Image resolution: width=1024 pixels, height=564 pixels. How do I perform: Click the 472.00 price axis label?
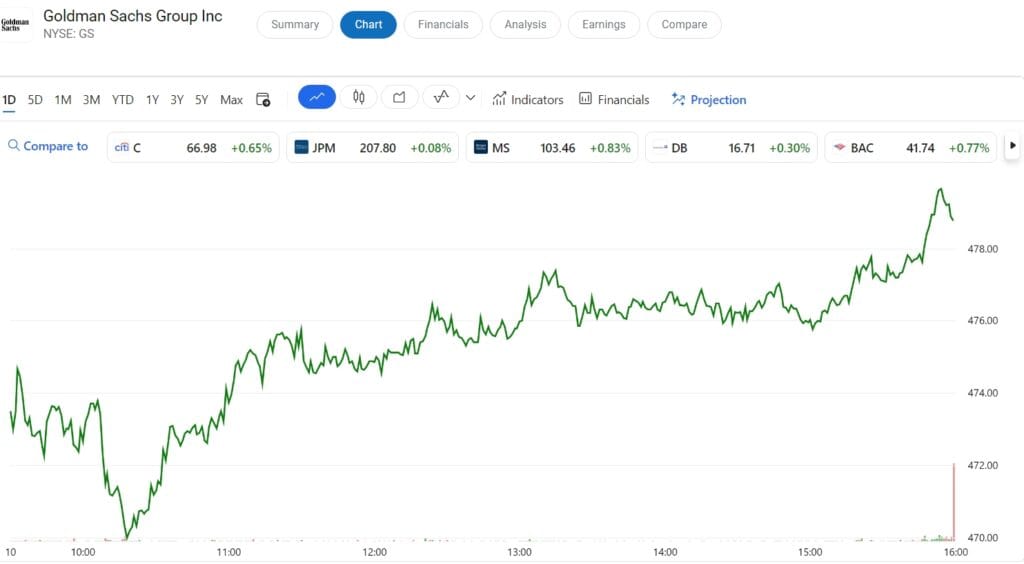982,465
